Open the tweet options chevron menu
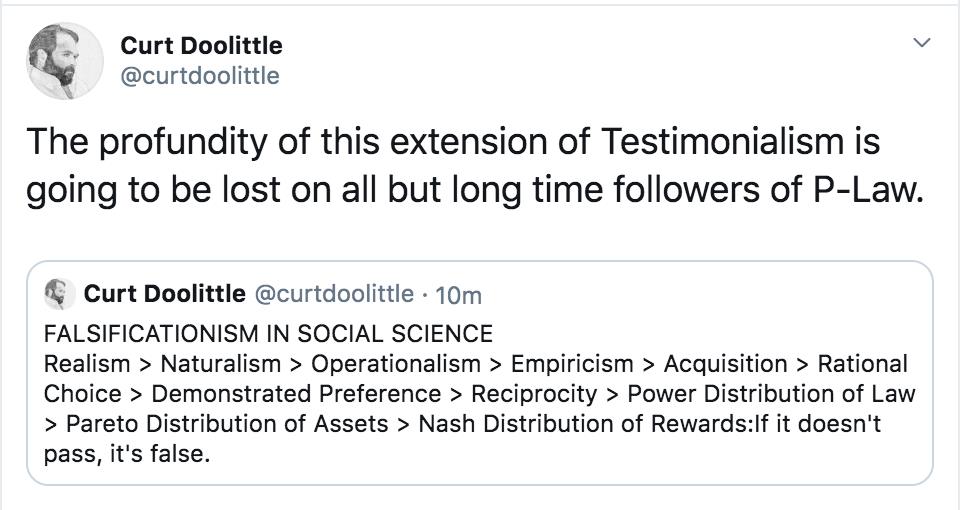 tap(922, 43)
